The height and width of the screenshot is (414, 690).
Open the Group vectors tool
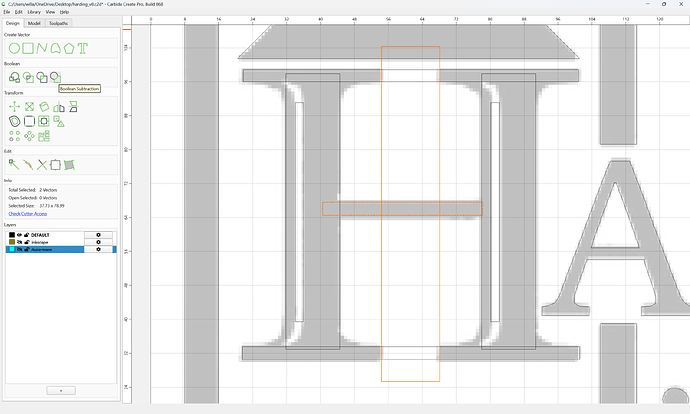point(59,121)
